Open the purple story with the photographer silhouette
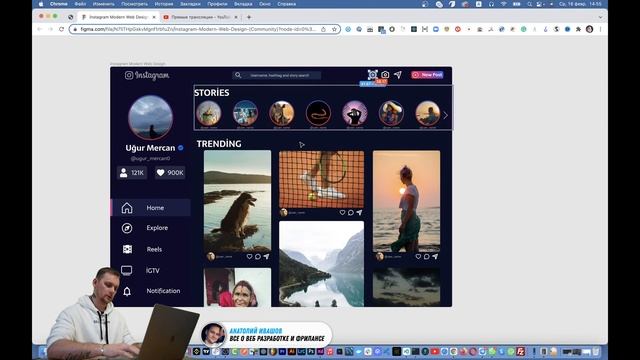Image resolution: width=640 pixels, height=360 pixels. (x=355, y=113)
